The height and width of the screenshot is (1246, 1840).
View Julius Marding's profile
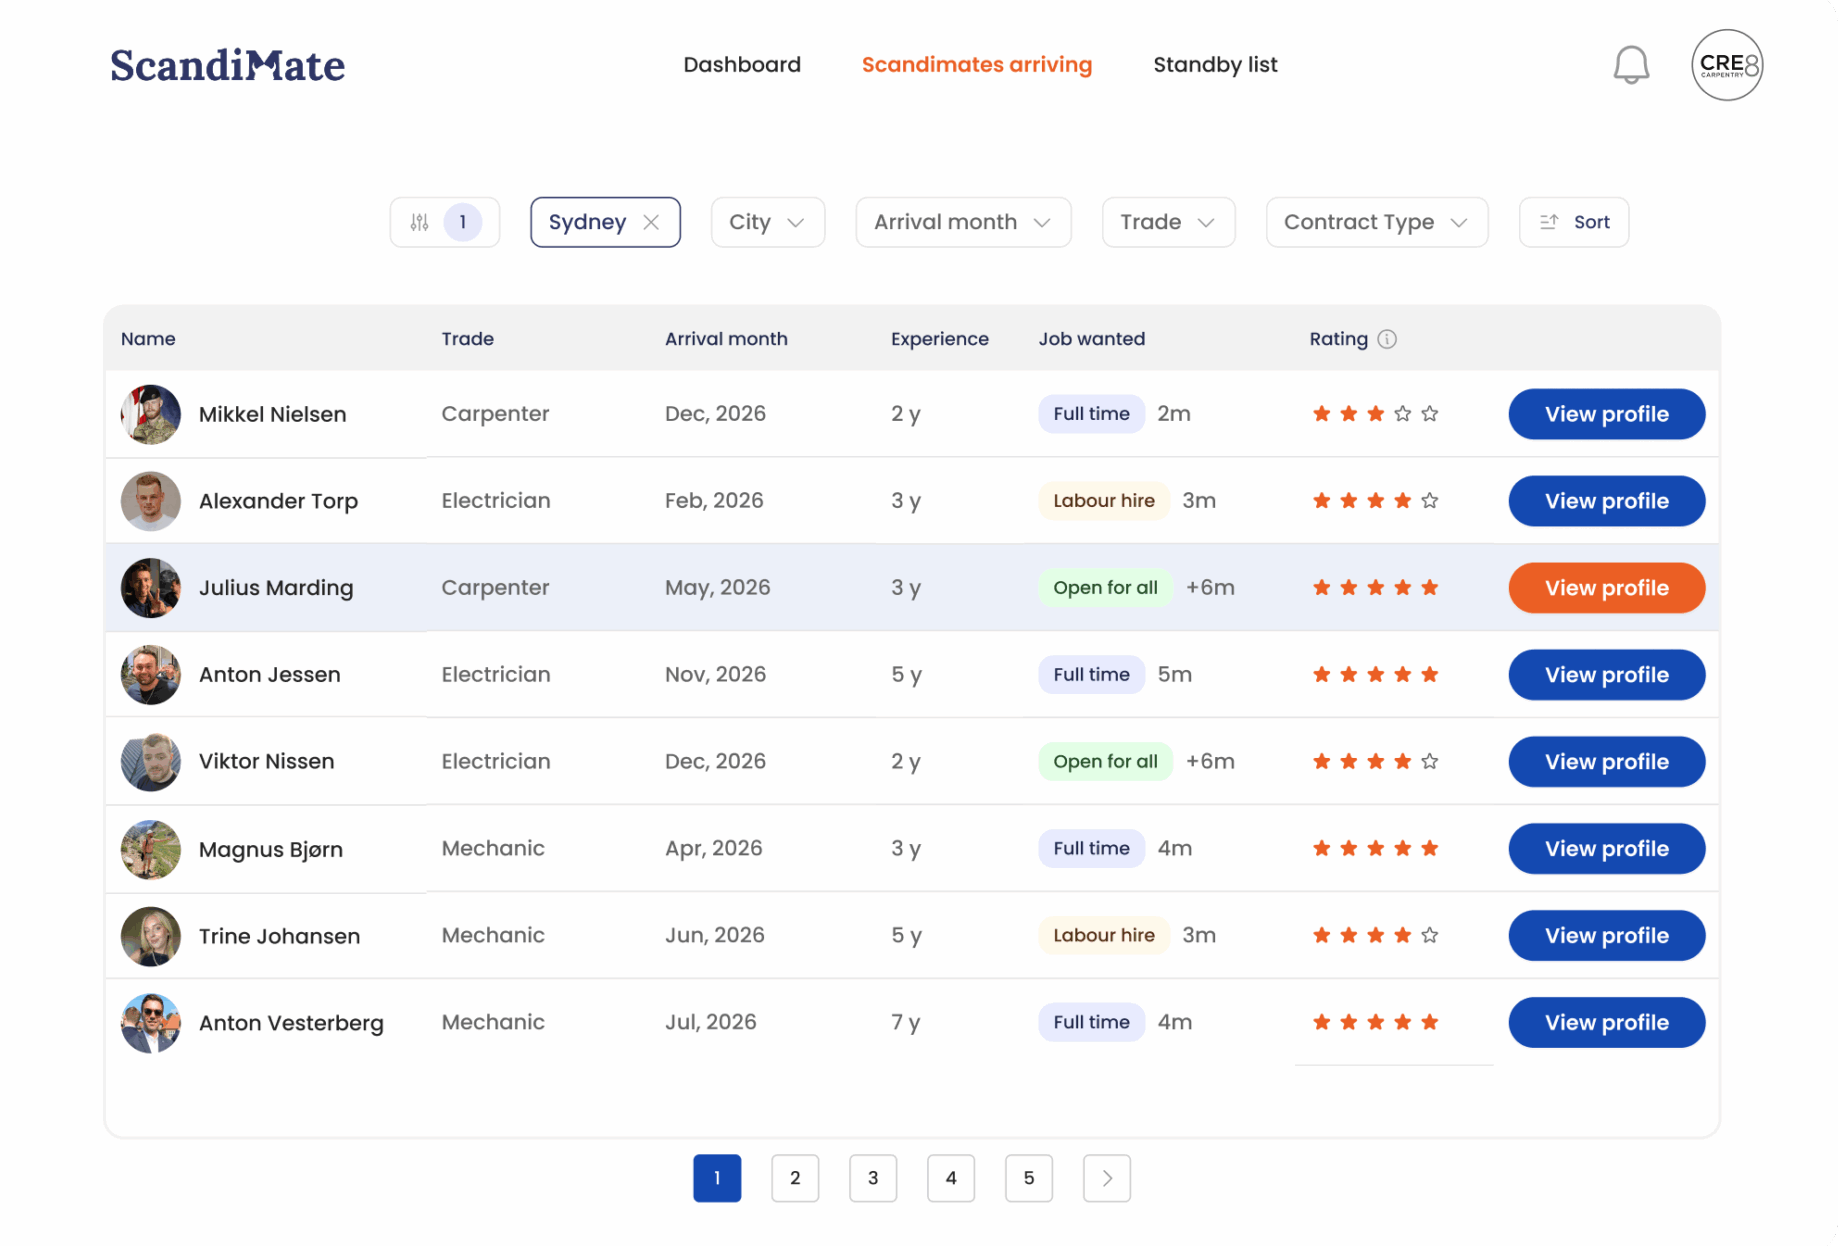[x=1606, y=588]
